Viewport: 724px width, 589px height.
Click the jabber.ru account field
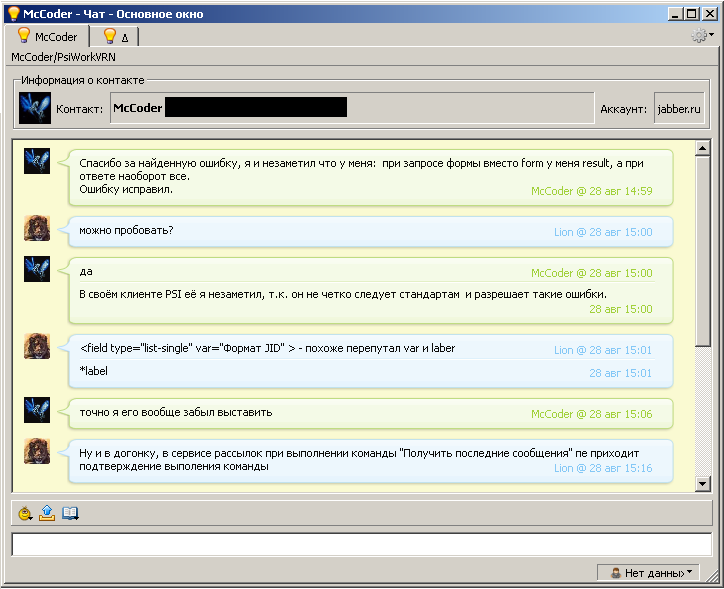click(x=679, y=108)
